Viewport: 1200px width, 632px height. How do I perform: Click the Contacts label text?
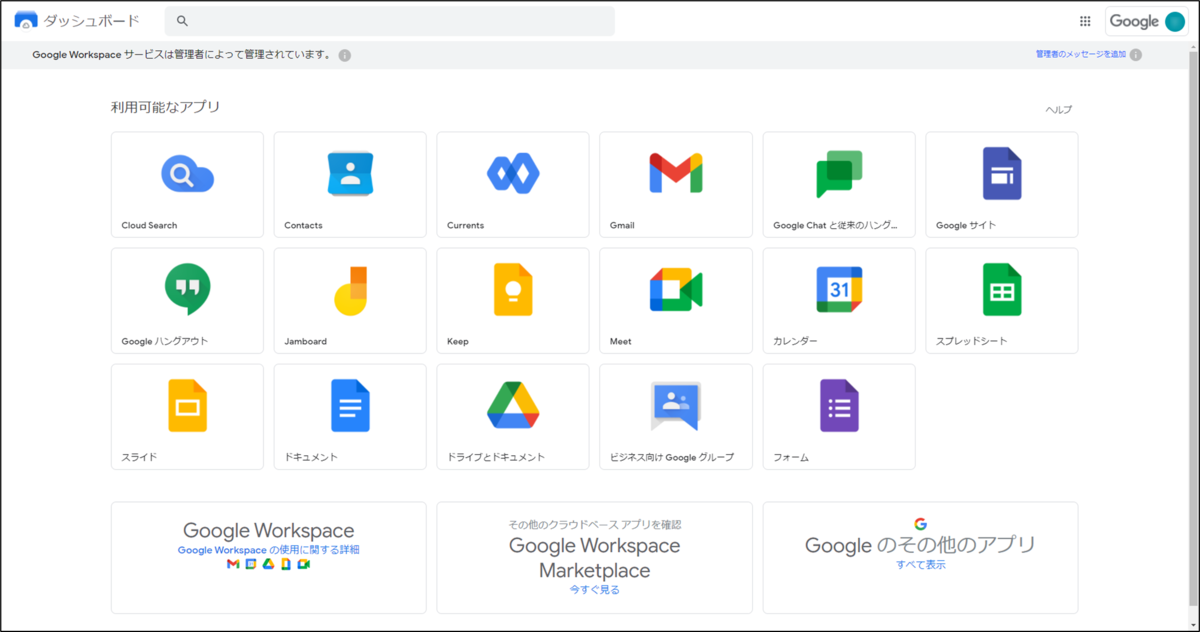[303, 225]
